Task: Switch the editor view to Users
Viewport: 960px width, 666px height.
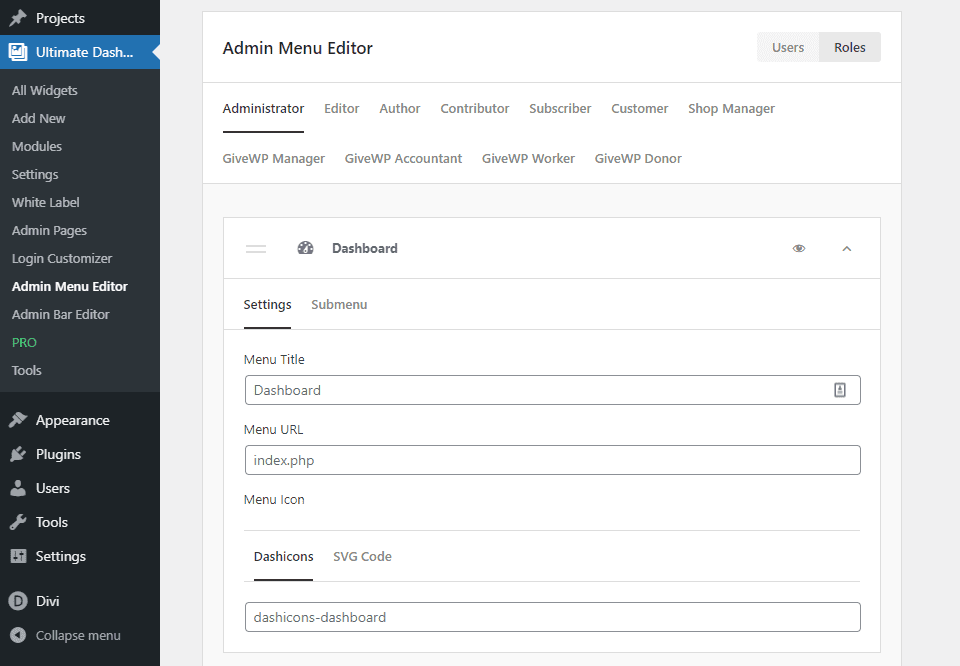Action: (787, 46)
